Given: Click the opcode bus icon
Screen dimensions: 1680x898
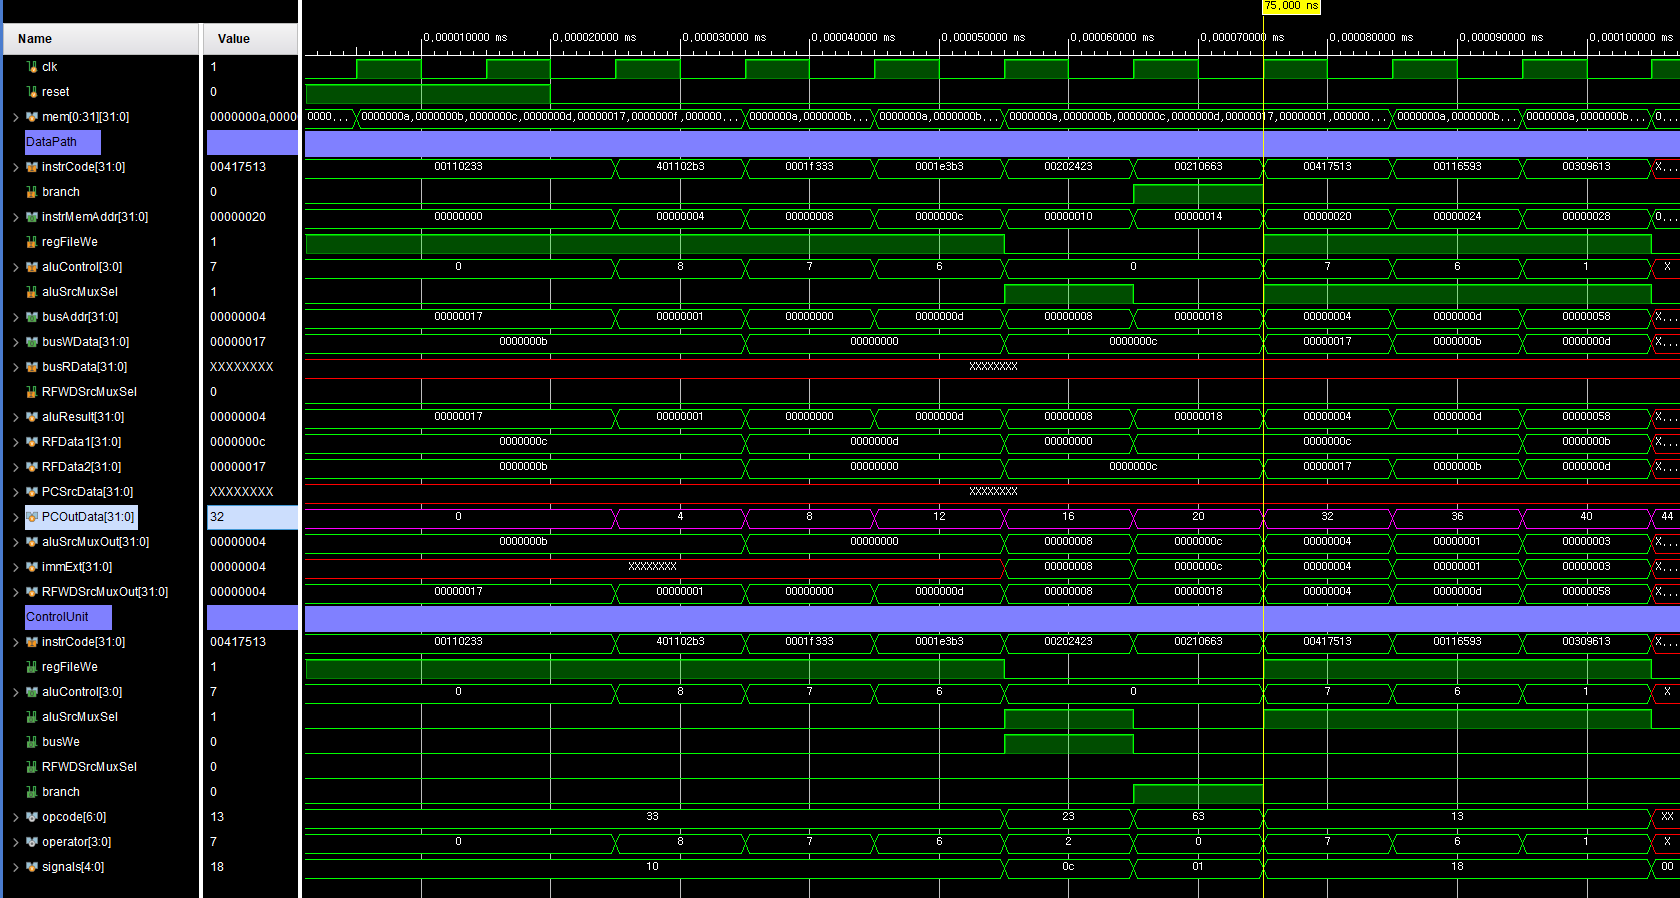Looking at the screenshot, I should (32, 817).
